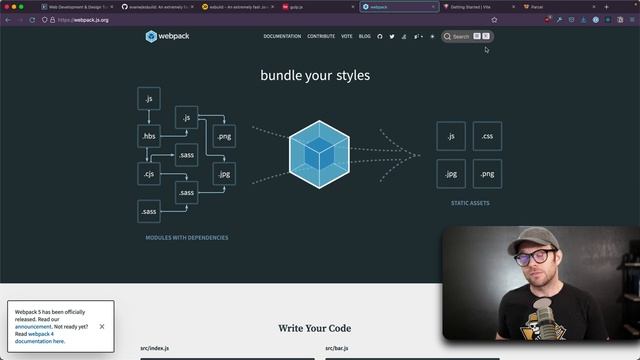Click the .hbs module box
Screen dimensions: 640x360
(x=149, y=136)
